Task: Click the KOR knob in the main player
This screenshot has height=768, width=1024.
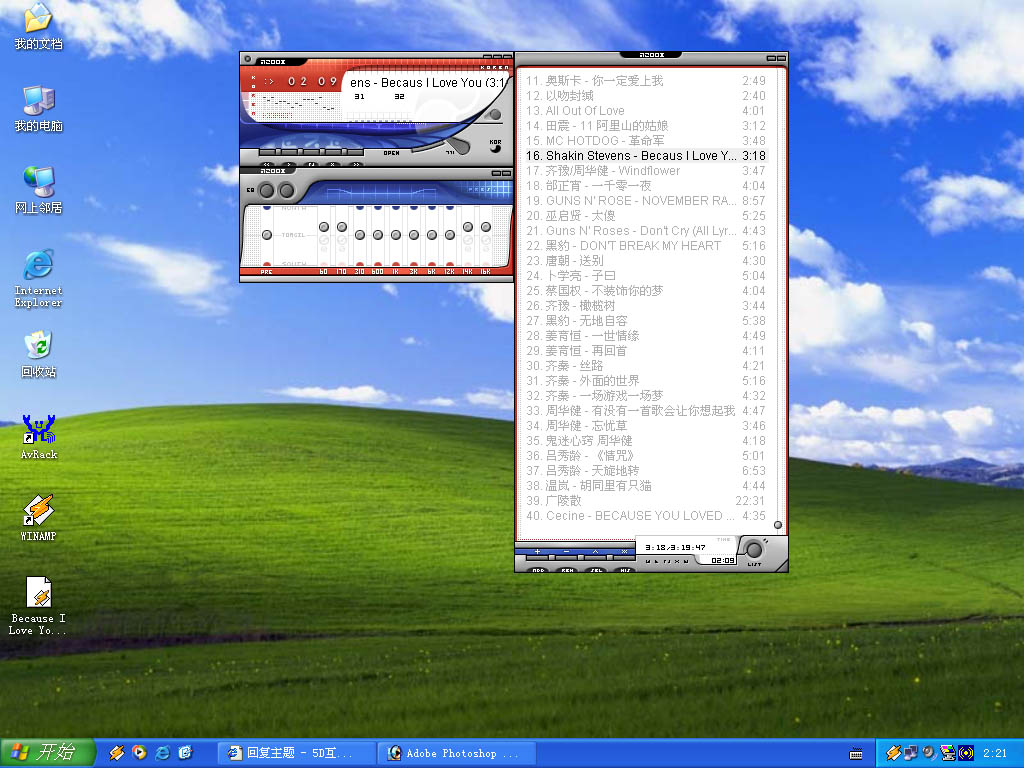Action: [495, 148]
